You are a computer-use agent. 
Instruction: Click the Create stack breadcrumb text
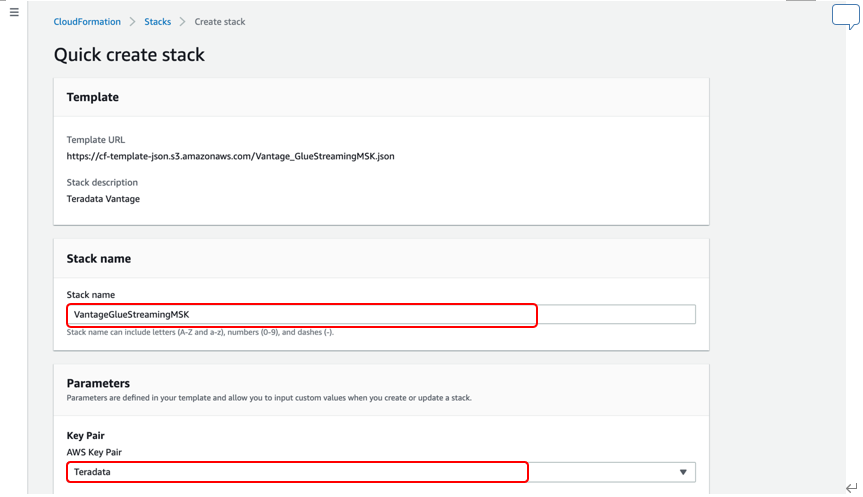coord(220,21)
